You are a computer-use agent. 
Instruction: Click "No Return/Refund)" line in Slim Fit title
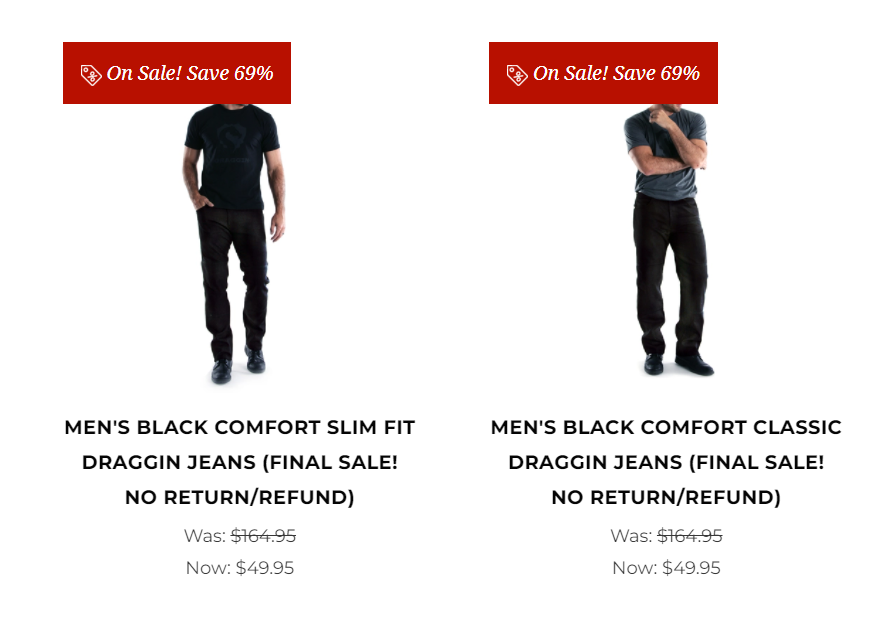tap(239, 498)
